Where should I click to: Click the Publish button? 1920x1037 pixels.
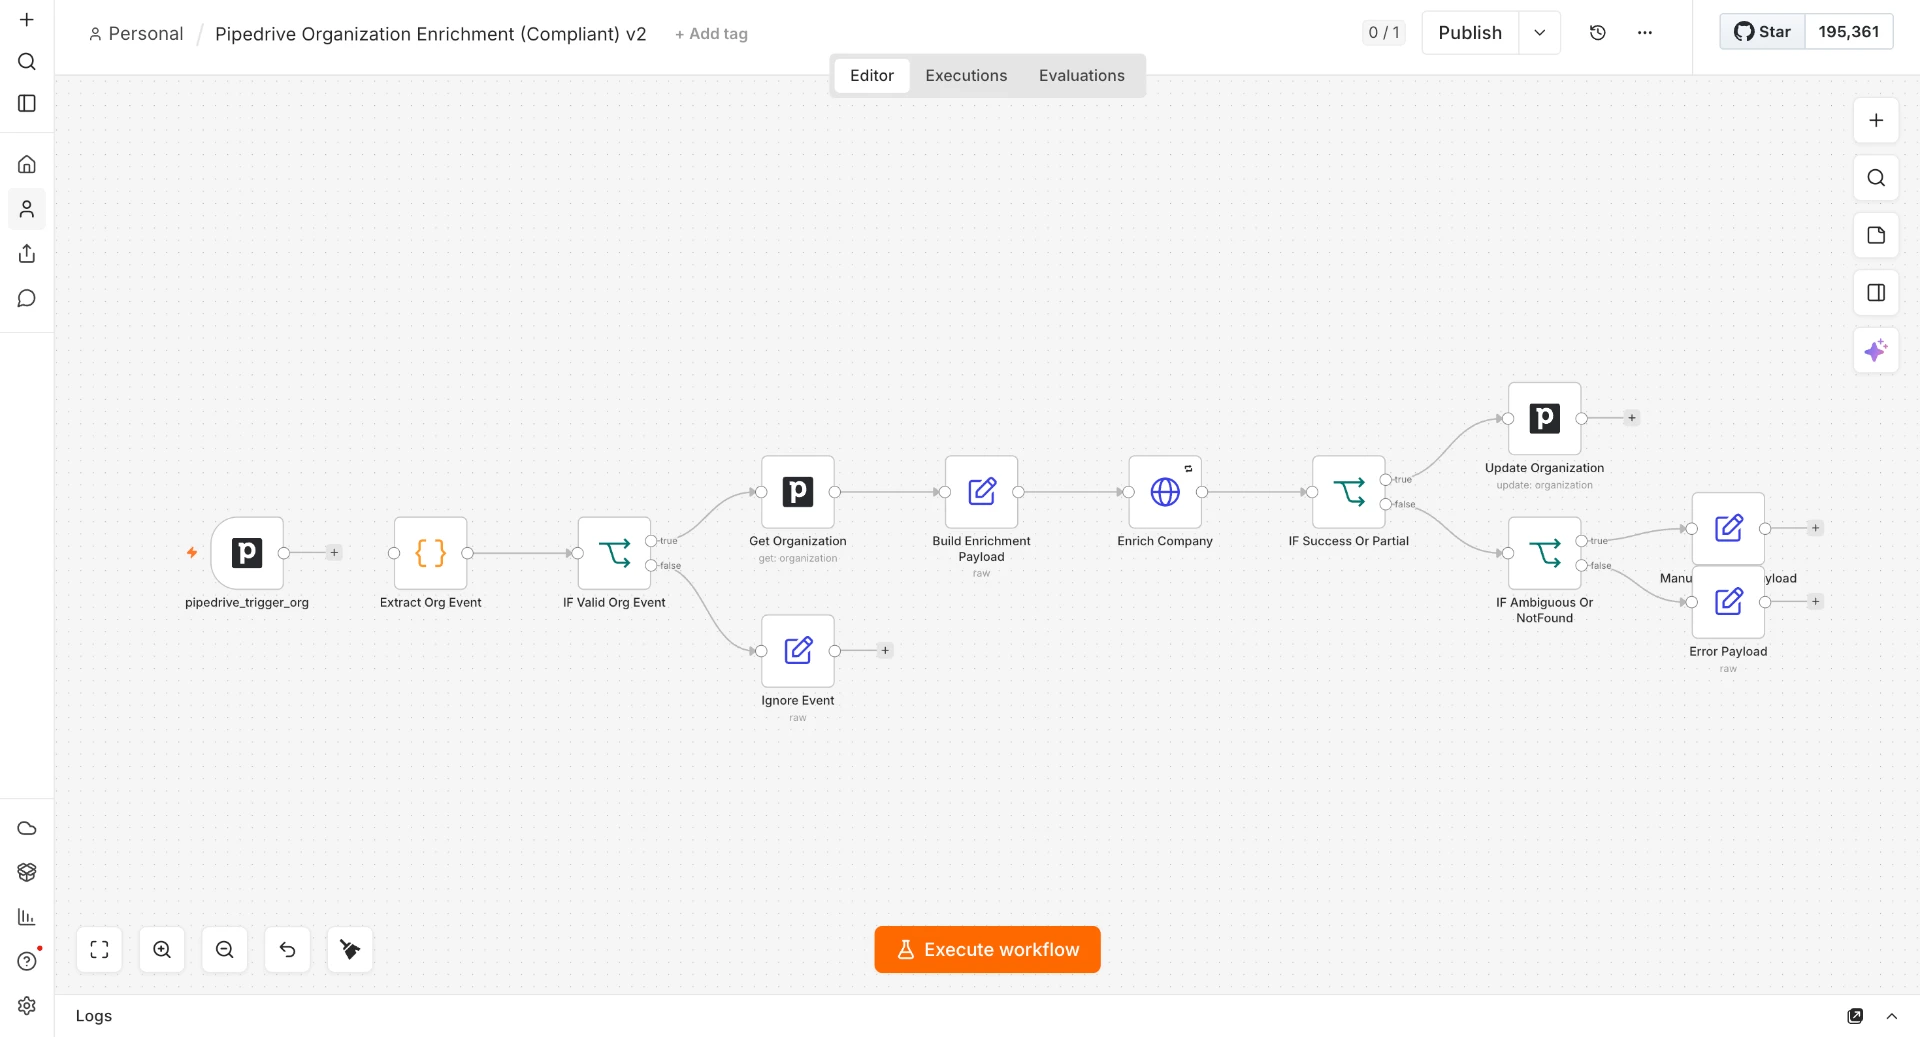(1470, 33)
